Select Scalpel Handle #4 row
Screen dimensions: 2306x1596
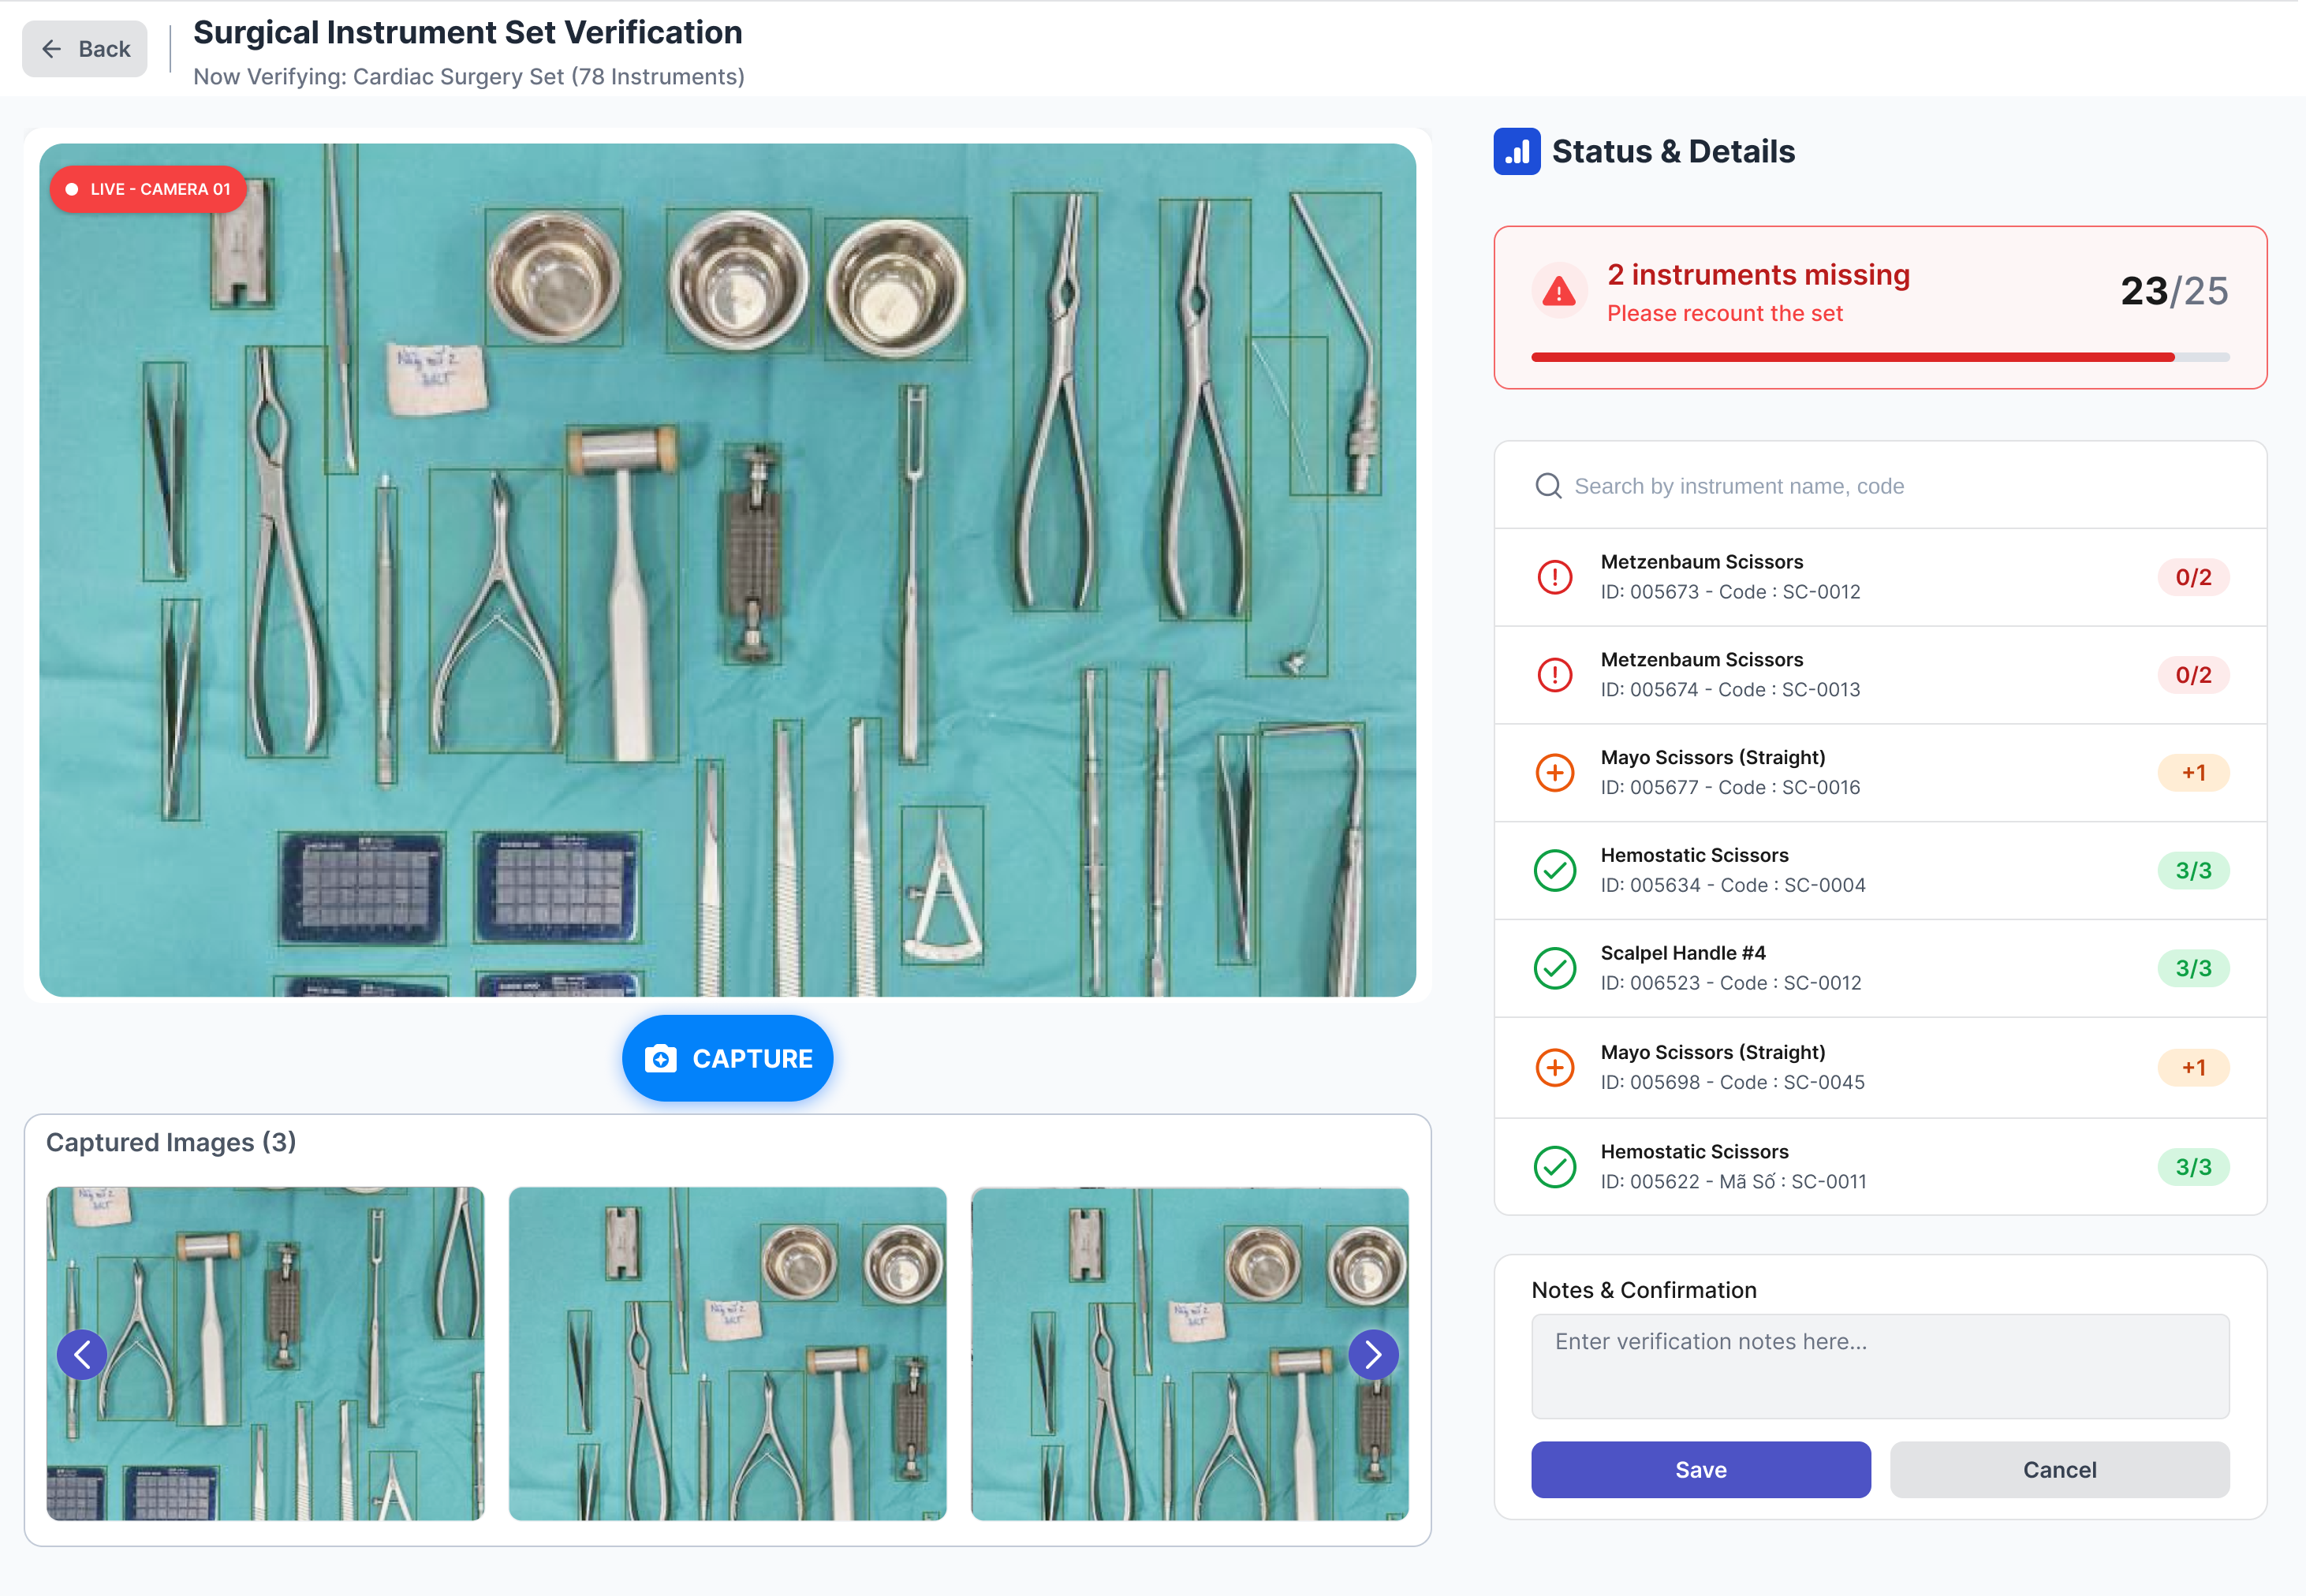pyautogui.click(x=1880, y=968)
